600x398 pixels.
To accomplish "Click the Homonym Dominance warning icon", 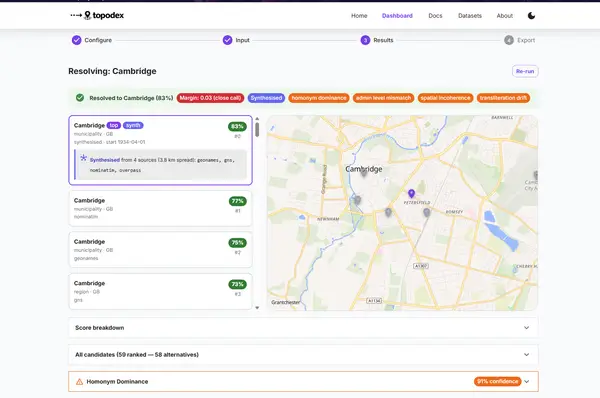I will (79, 382).
